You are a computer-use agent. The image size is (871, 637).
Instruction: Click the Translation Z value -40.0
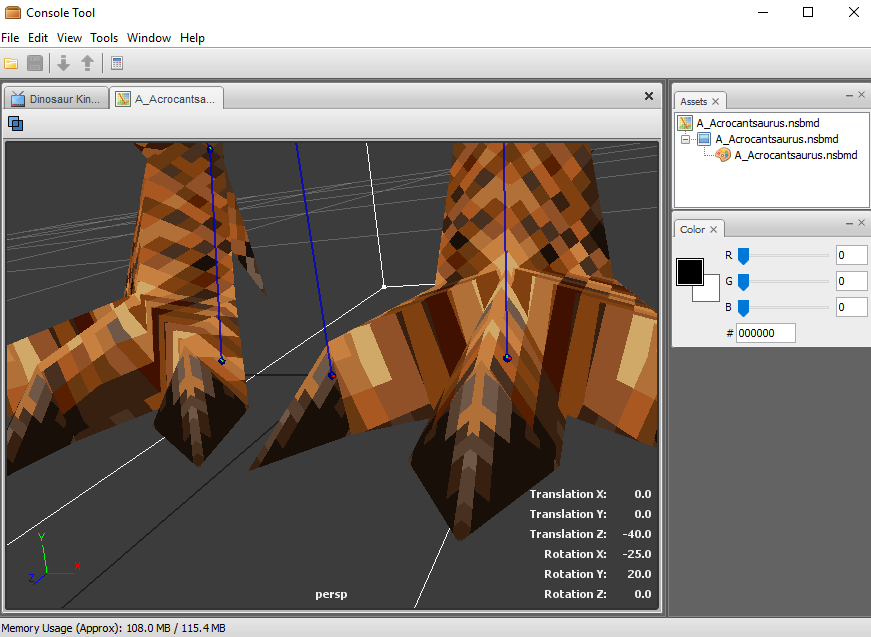point(637,534)
